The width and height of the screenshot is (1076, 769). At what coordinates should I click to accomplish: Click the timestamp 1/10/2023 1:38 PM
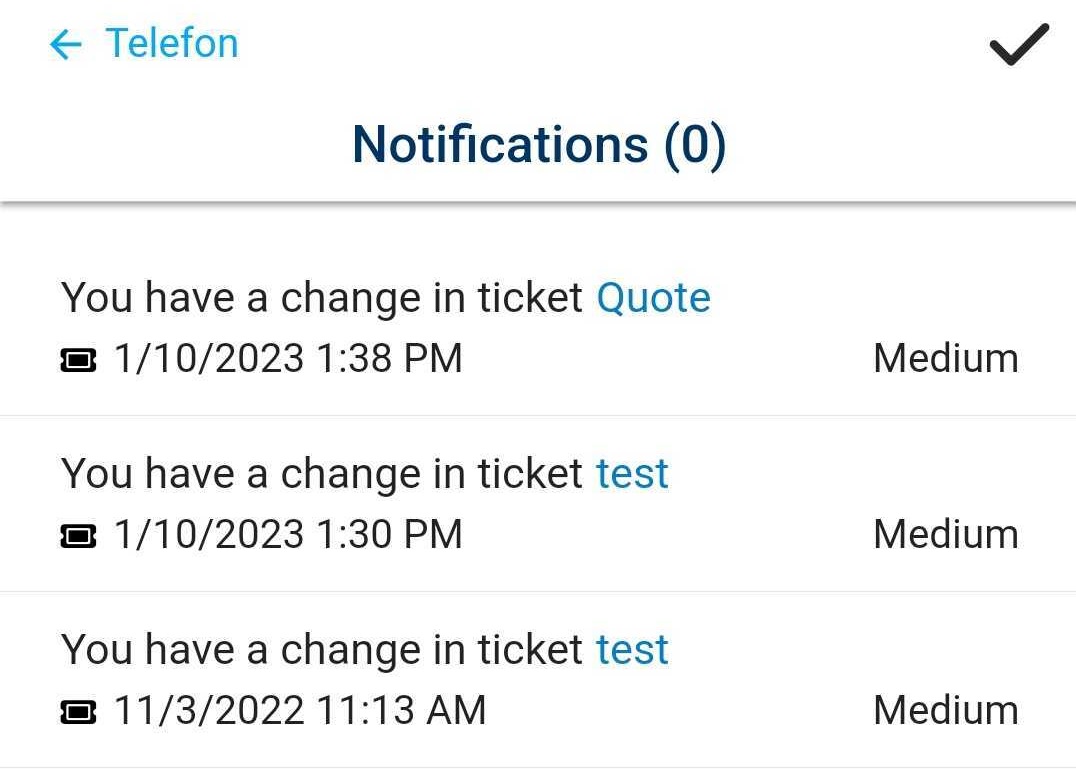pos(288,357)
